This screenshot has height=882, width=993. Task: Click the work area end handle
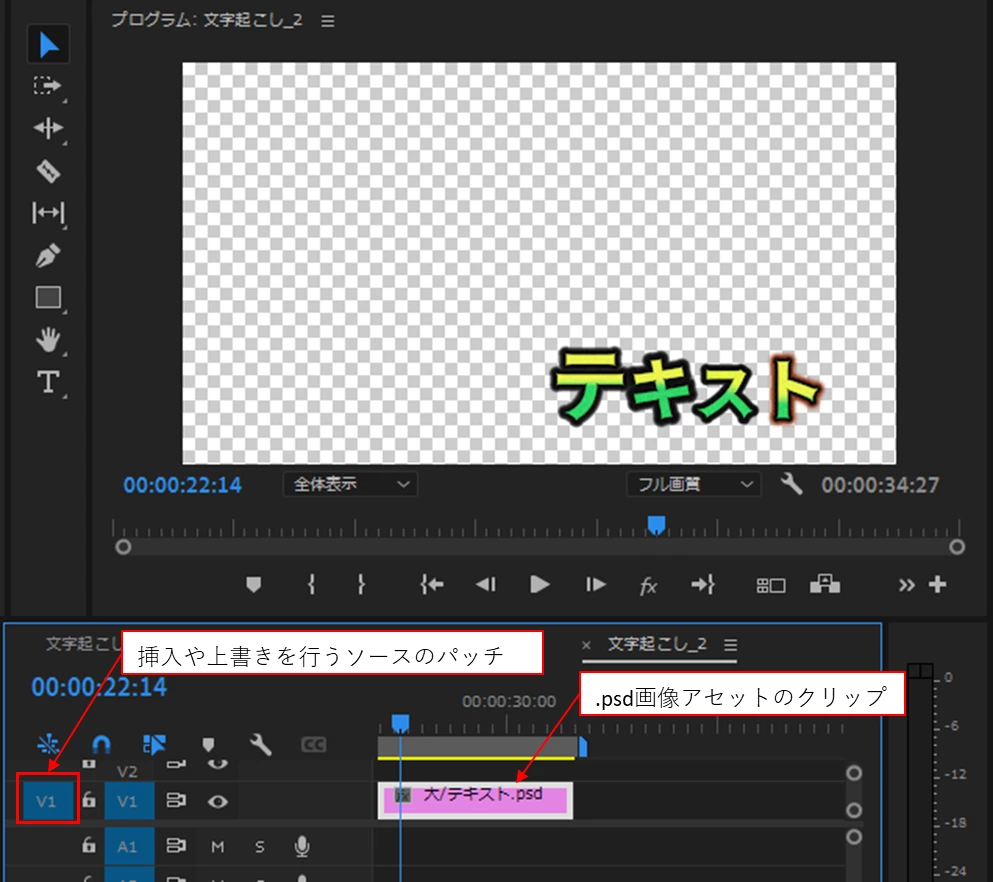point(583,747)
